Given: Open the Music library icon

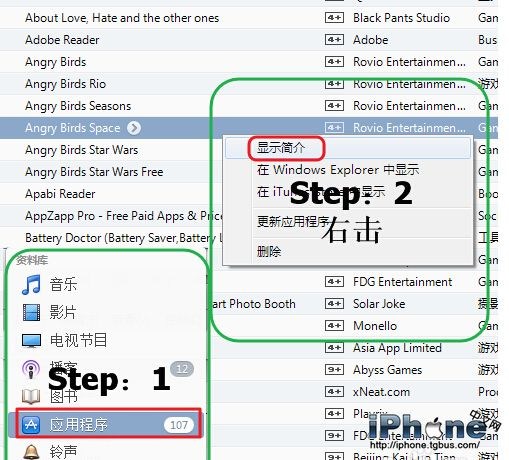Looking at the screenshot, I should (x=31, y=284).
